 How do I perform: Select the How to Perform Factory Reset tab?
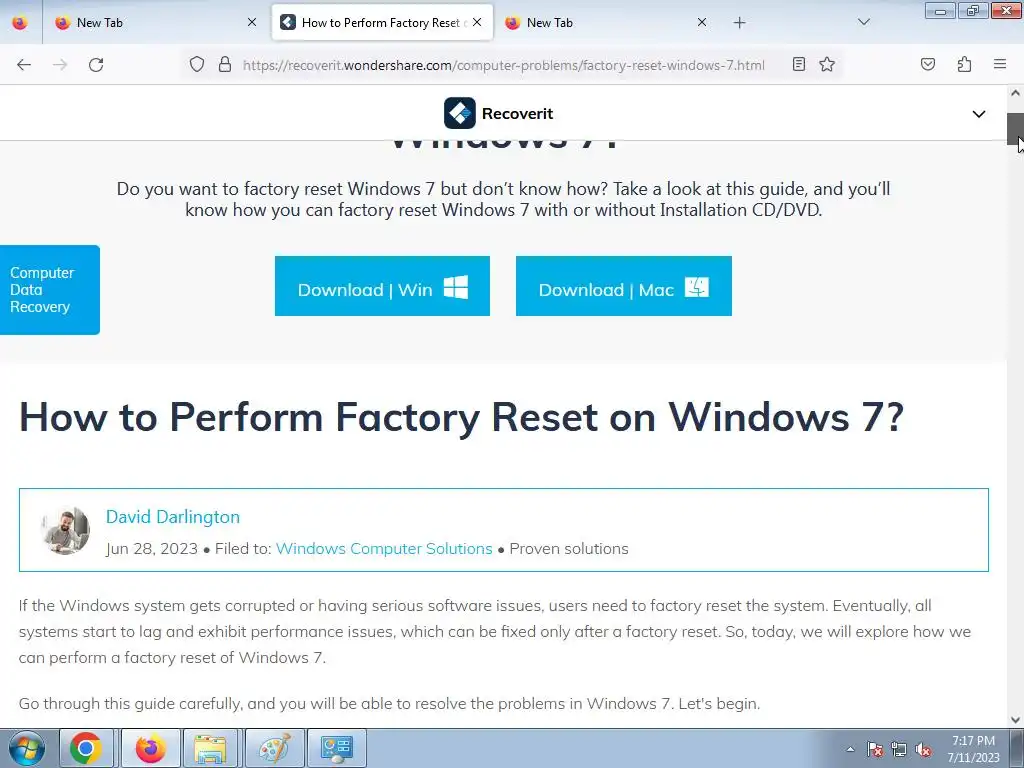point(381,23)
